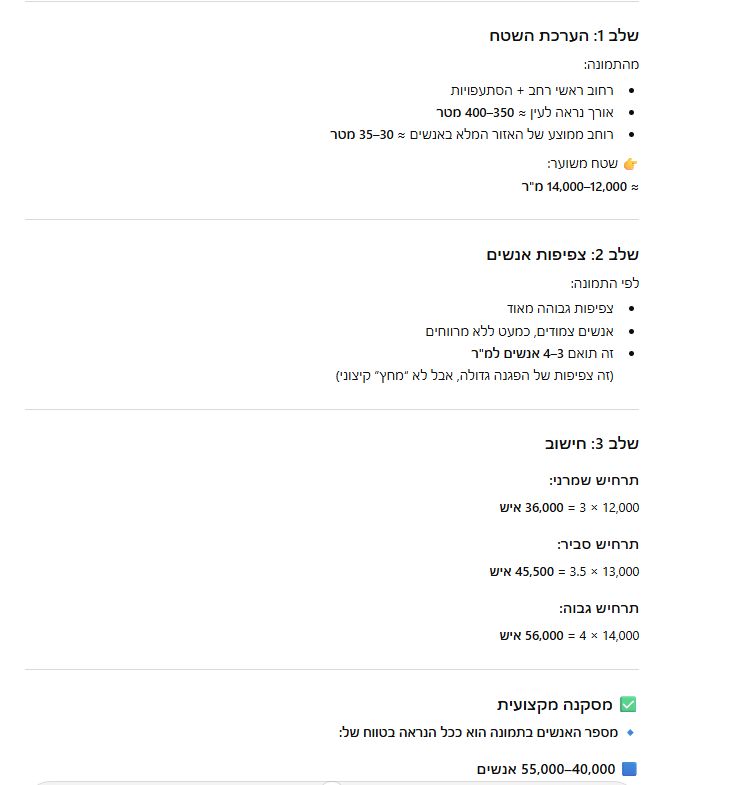Click the bullet line רחוב ראשי רחב + הסתעפויות
Viewport: 747px width, 785px height.
(x=529, y=90)
